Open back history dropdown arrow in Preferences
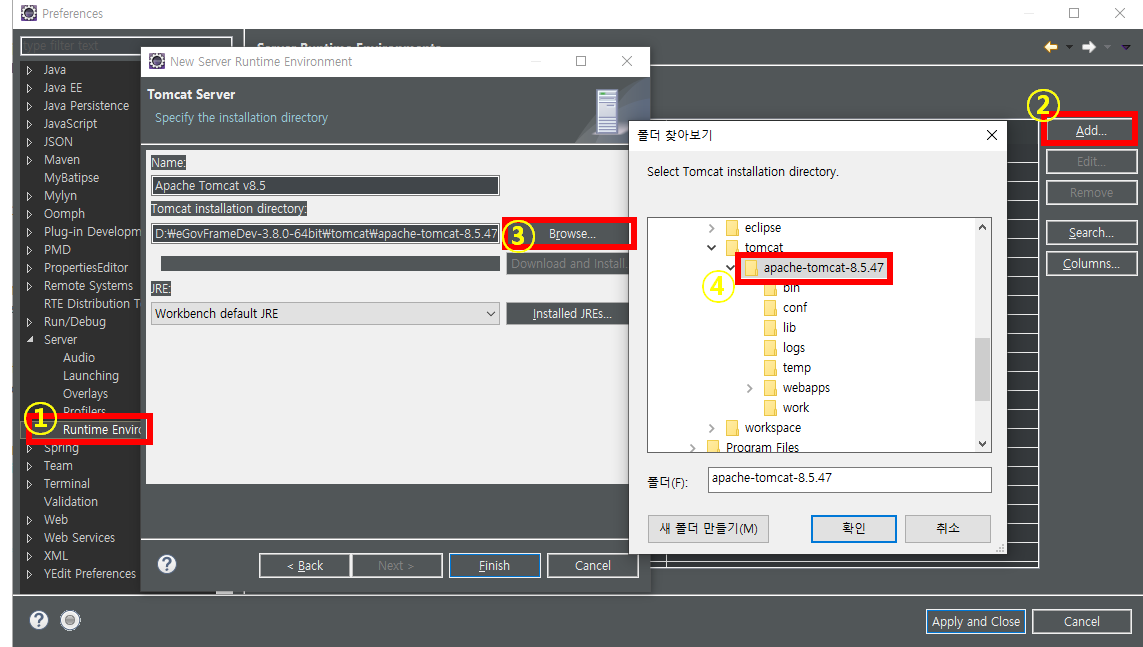 click(x=1069, y=47)
